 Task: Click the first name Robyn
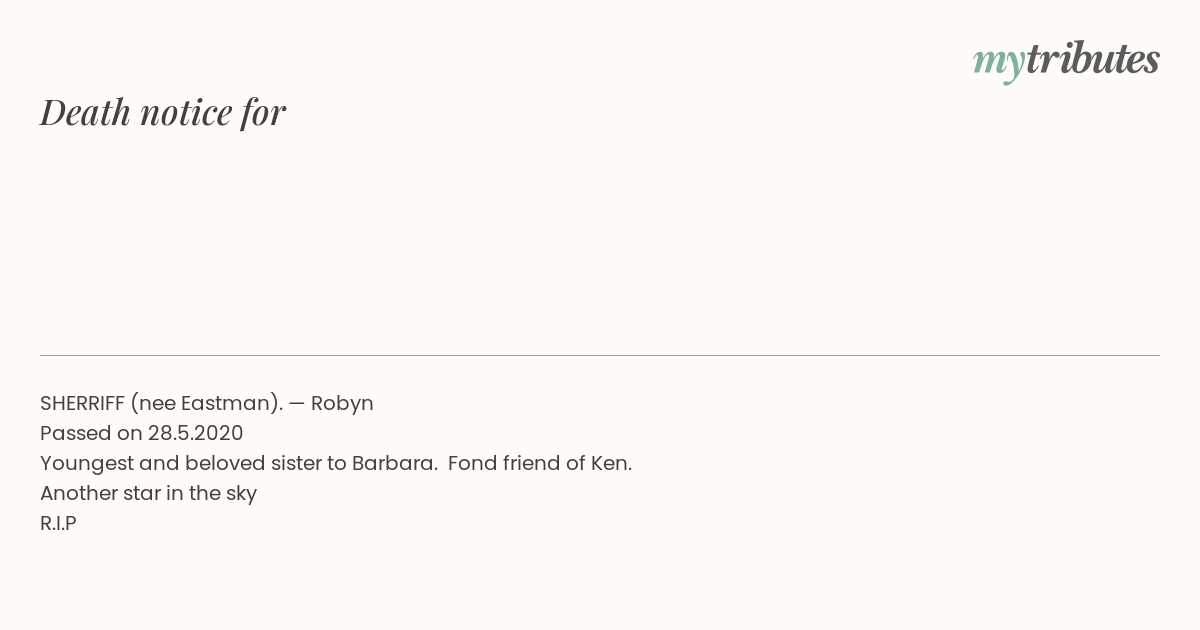(x=342, y=404)
